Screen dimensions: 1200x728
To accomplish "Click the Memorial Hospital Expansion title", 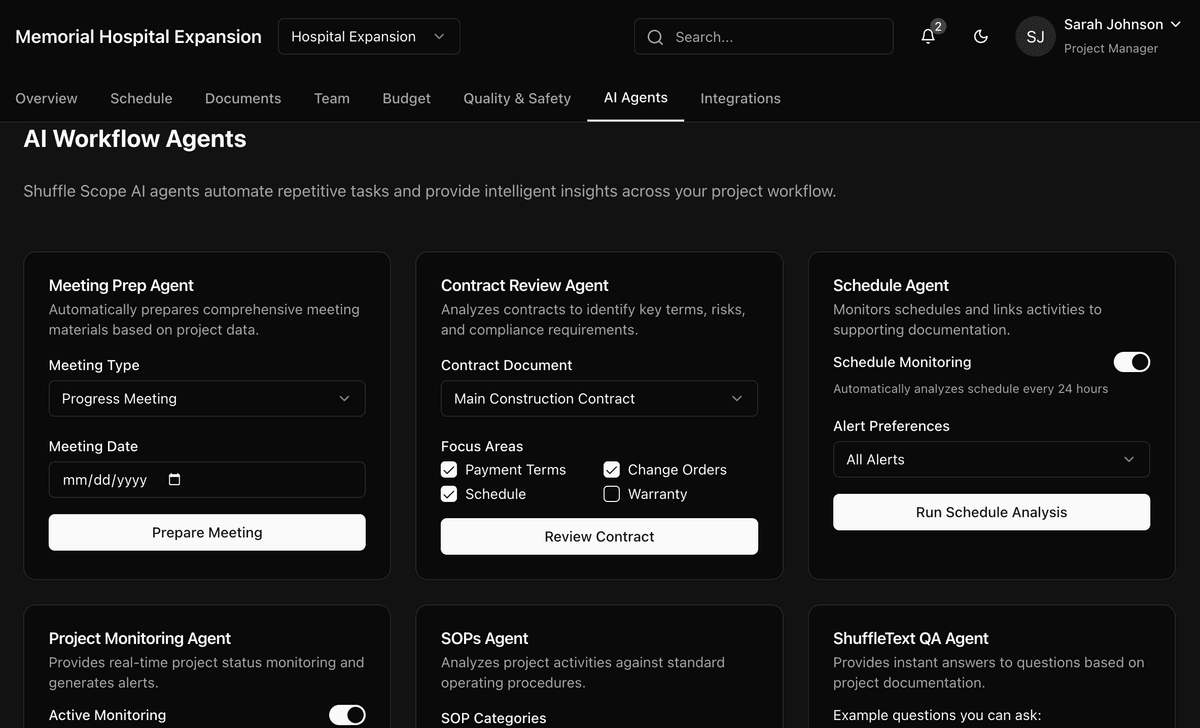I will point(139,36).
